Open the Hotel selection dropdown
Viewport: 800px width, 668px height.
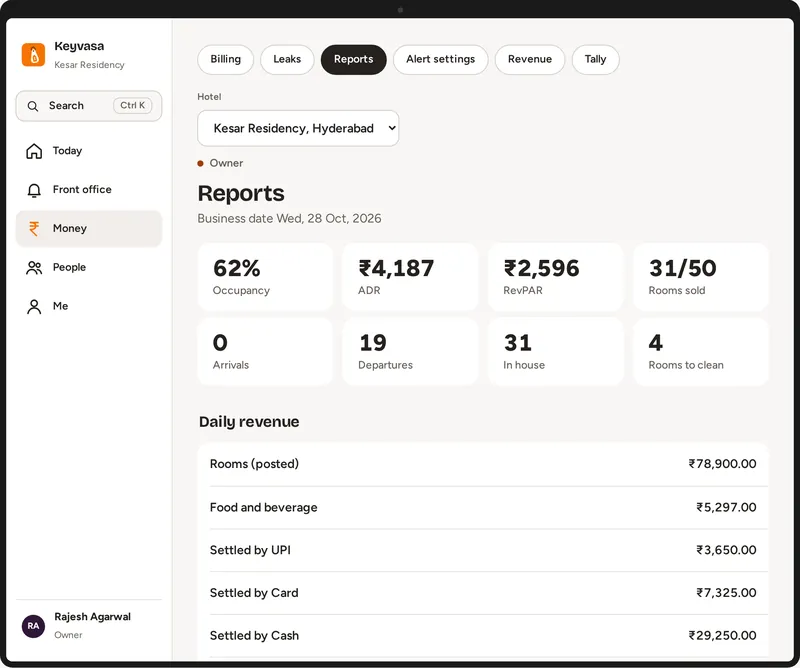pyautogui.click(x=298, y=128)
